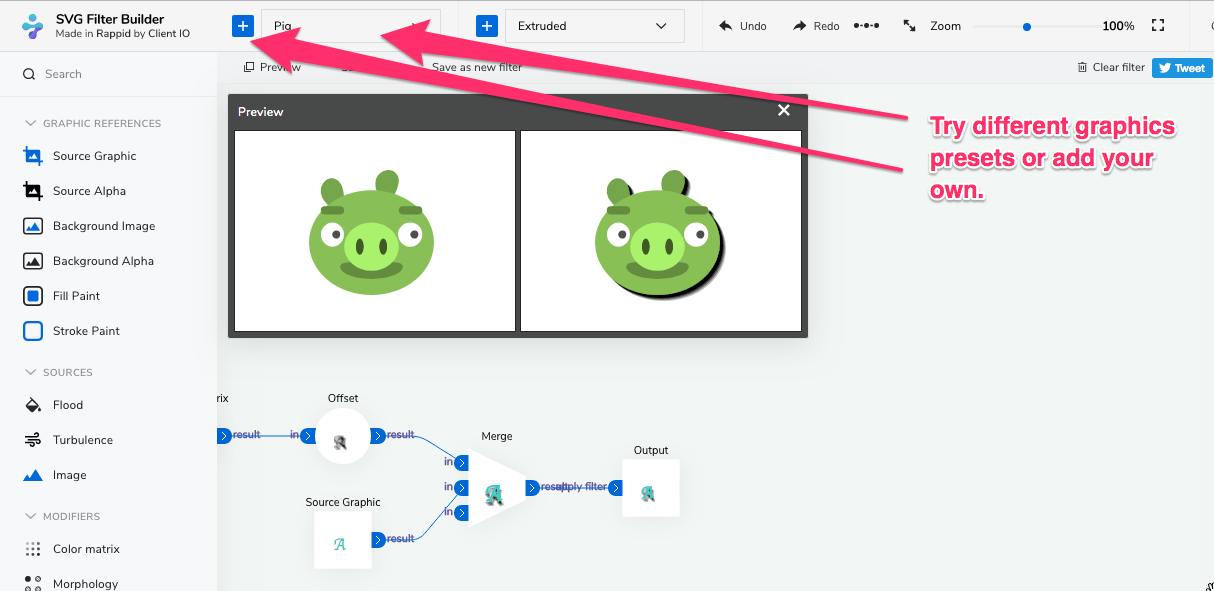Click the add filter plus button
This screenshot has height=591, width=1214.
click(x=487, y=25)
